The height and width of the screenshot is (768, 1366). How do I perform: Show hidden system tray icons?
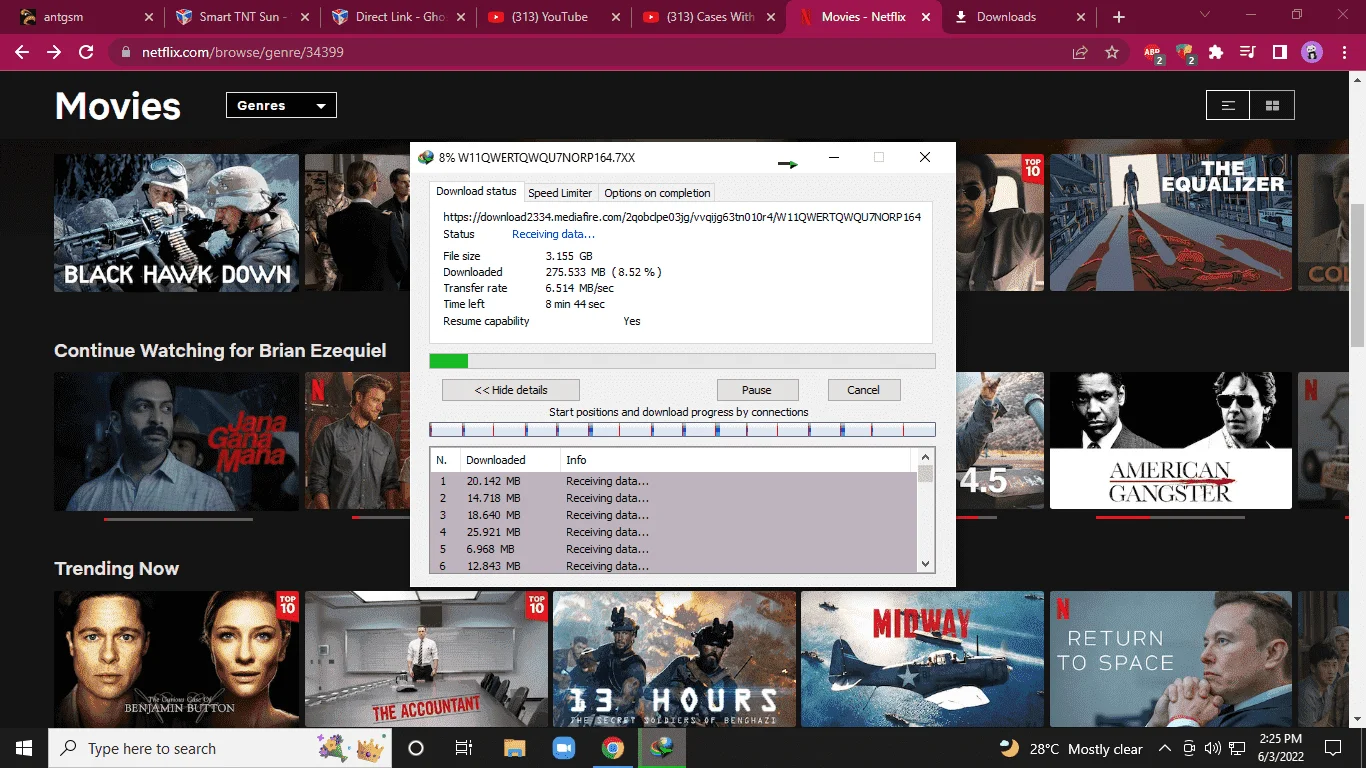tap(1164, 748)
